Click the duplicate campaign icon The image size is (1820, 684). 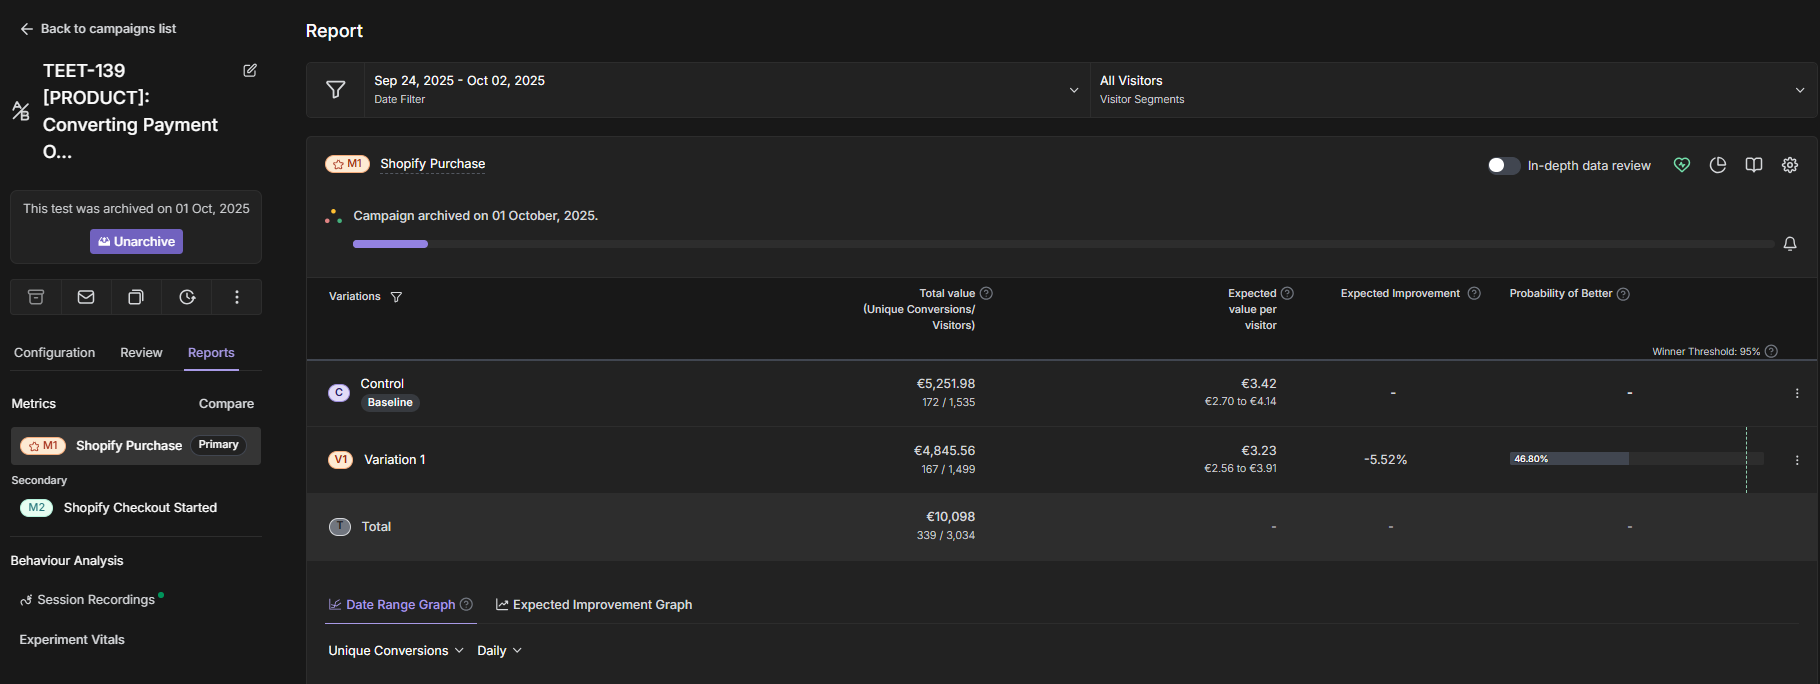[x=136, y=297]
